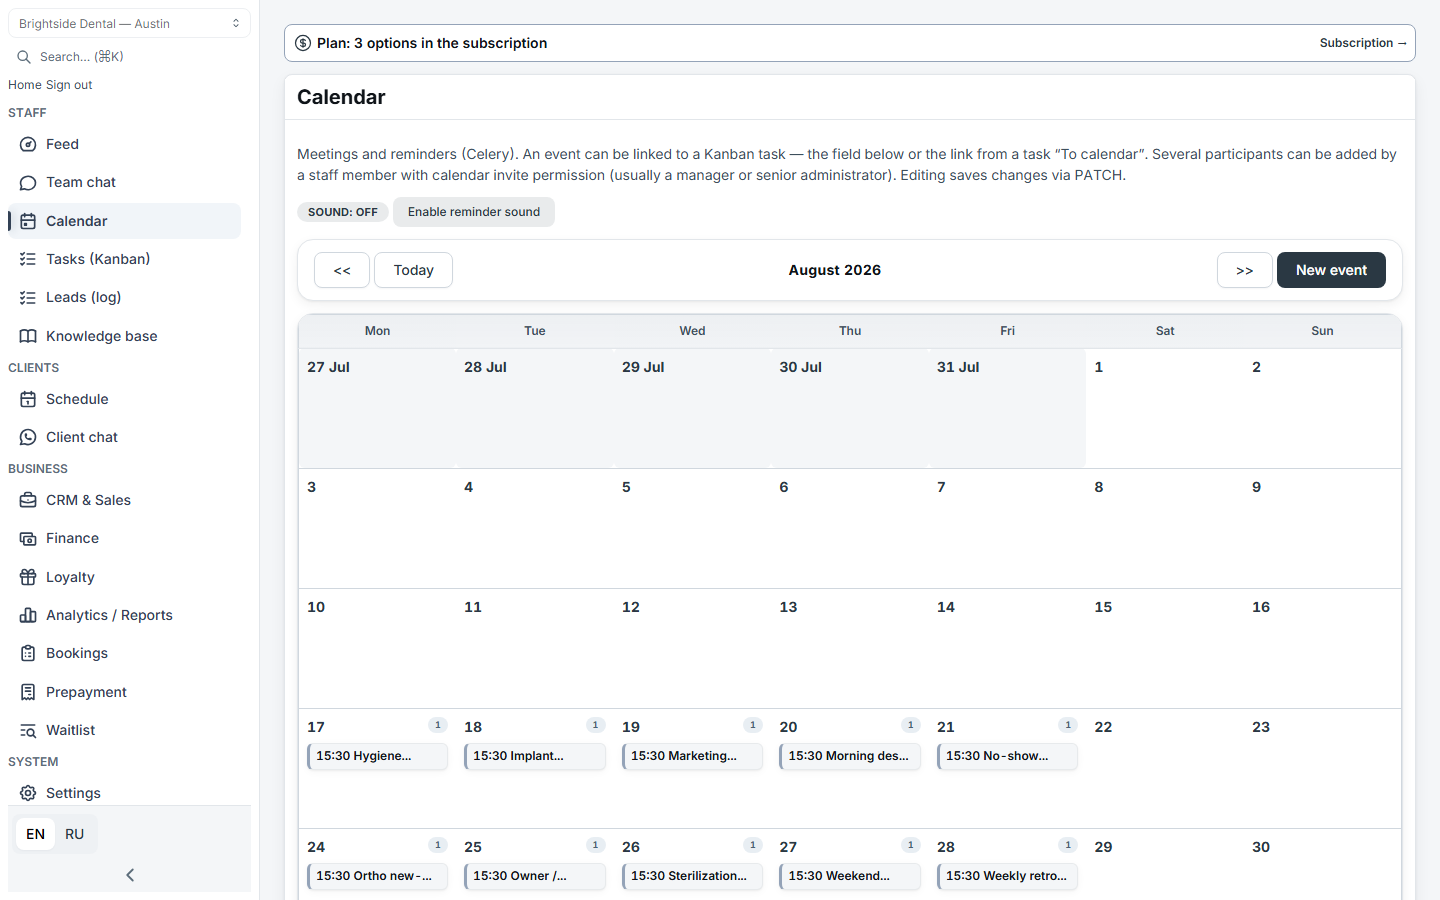1440x900 pixels.
Task: Select the day cell for August 13
Action: [850, 648]
